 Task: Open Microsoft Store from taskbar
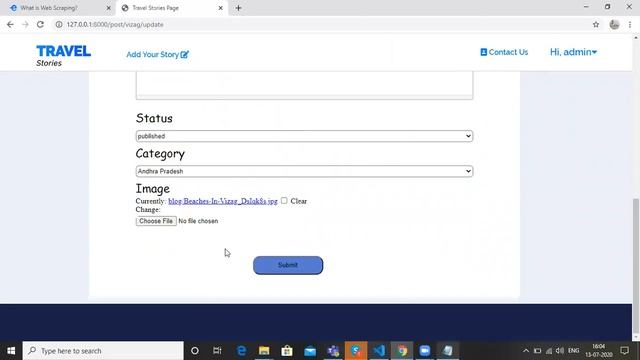[287, 351]
